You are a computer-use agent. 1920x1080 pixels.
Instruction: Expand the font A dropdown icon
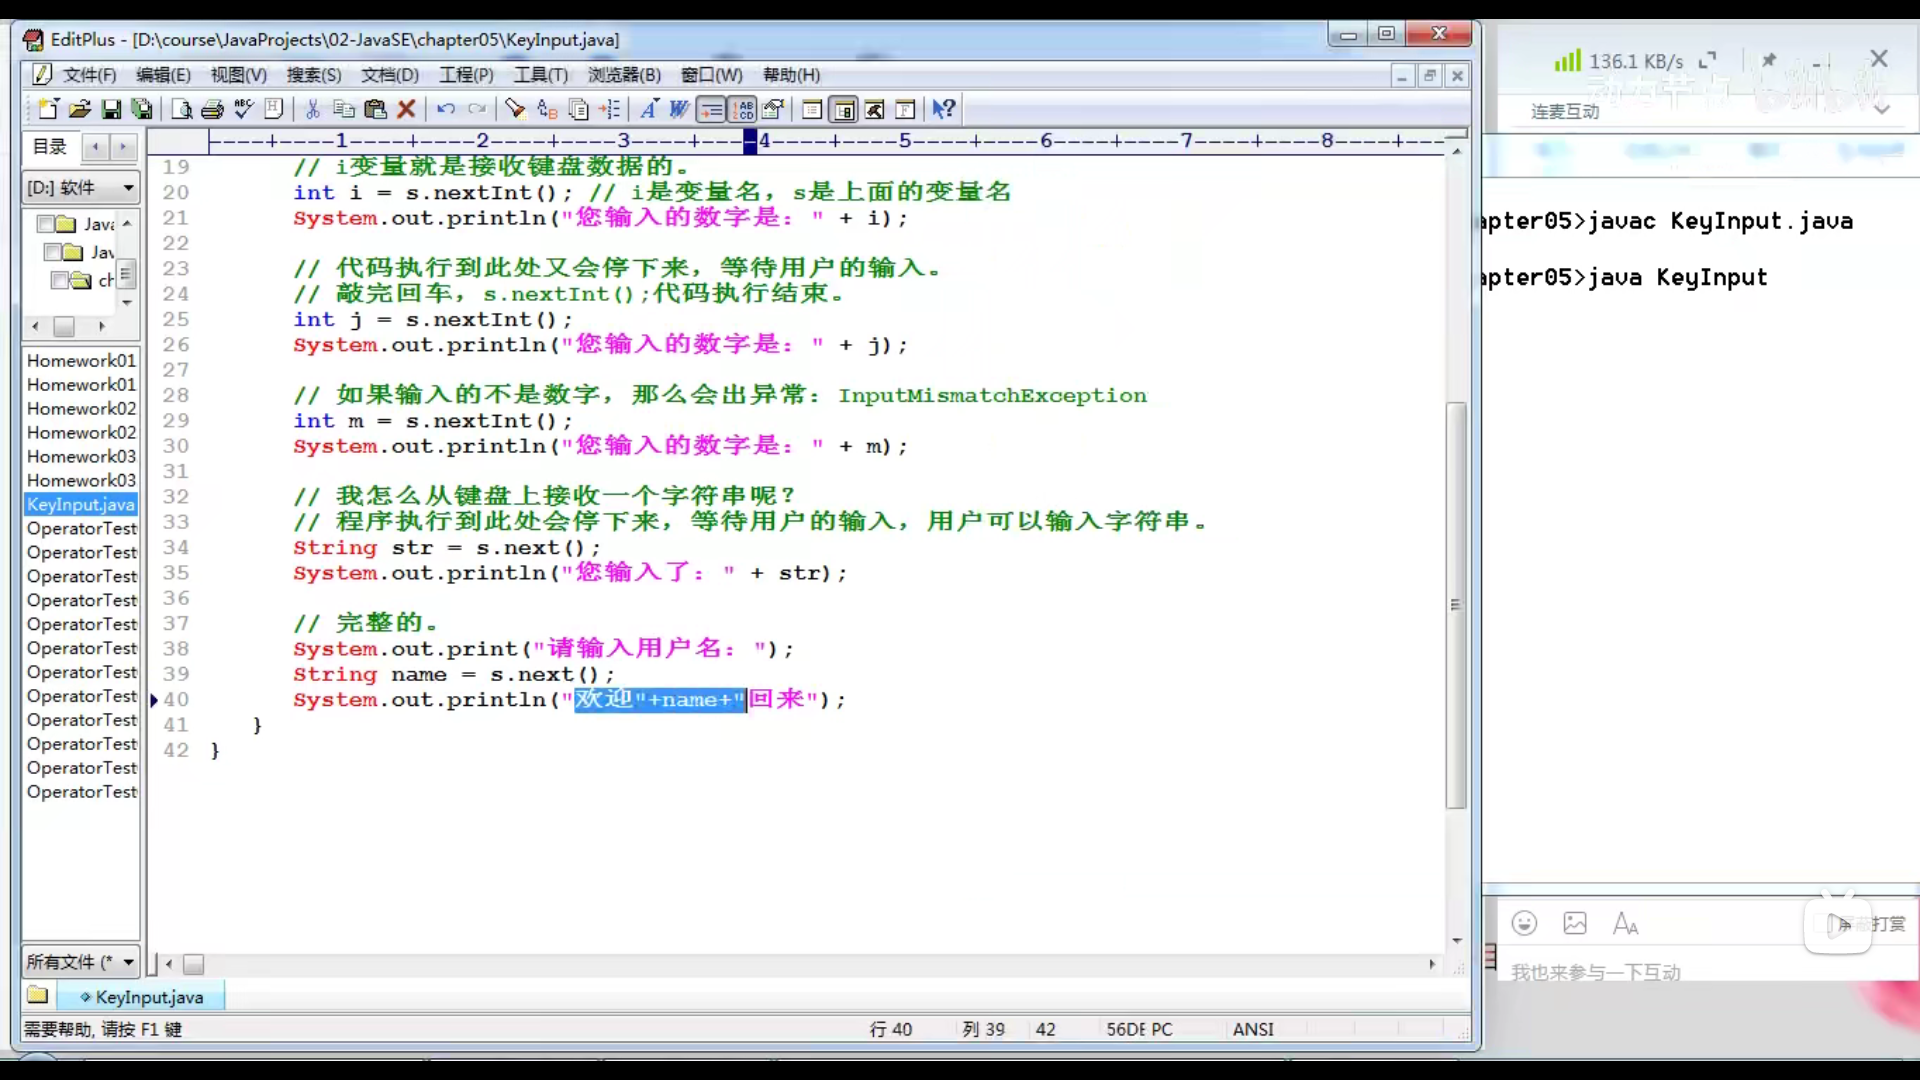click(649, 109)
